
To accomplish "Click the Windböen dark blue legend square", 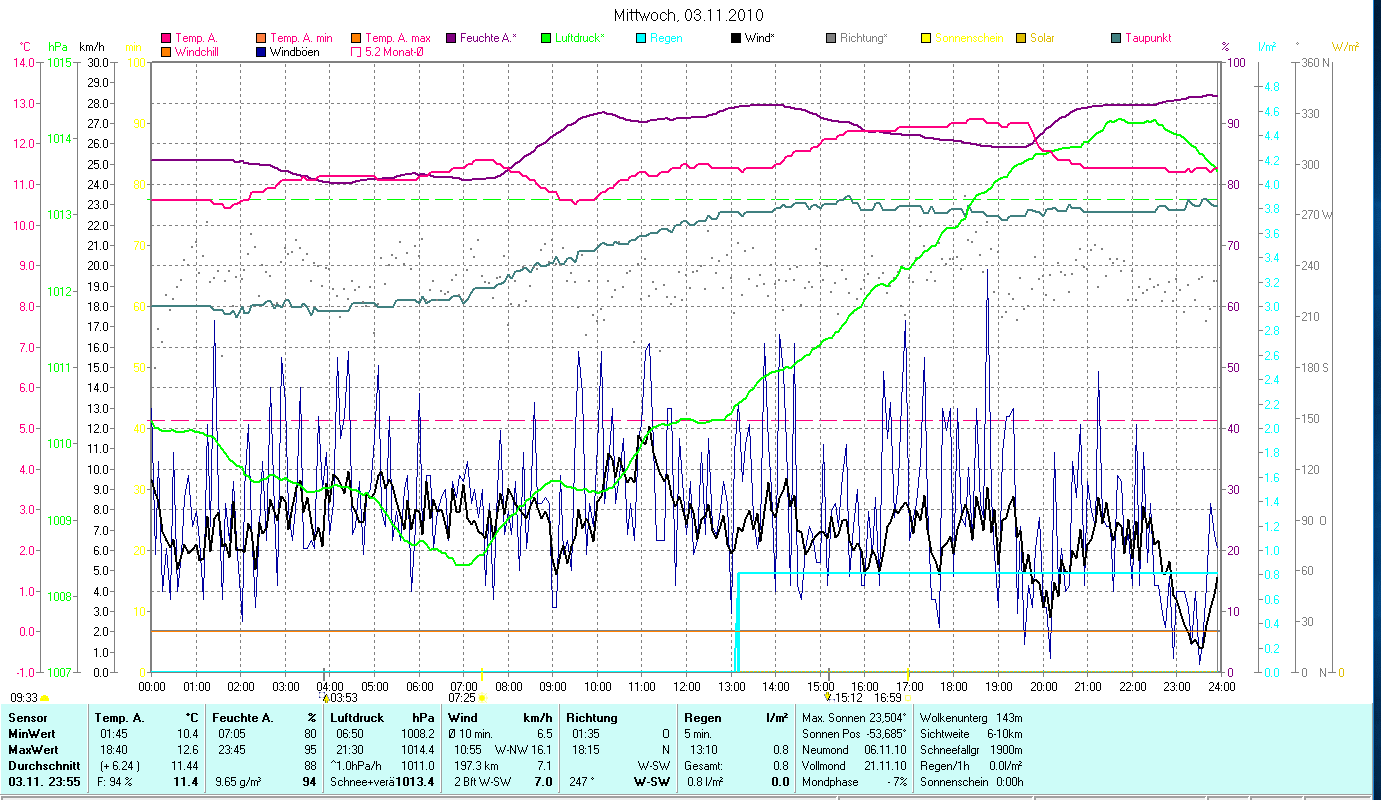I will (261, 51).
